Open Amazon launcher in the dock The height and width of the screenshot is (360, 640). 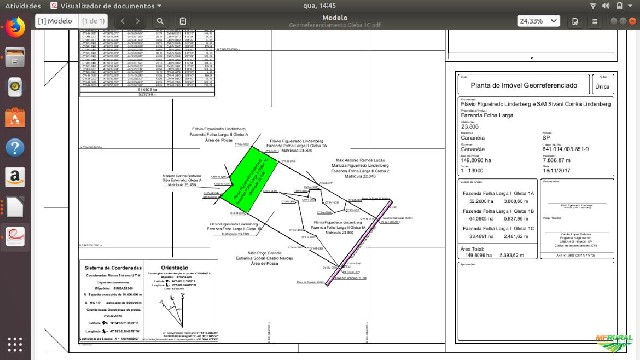15,177
